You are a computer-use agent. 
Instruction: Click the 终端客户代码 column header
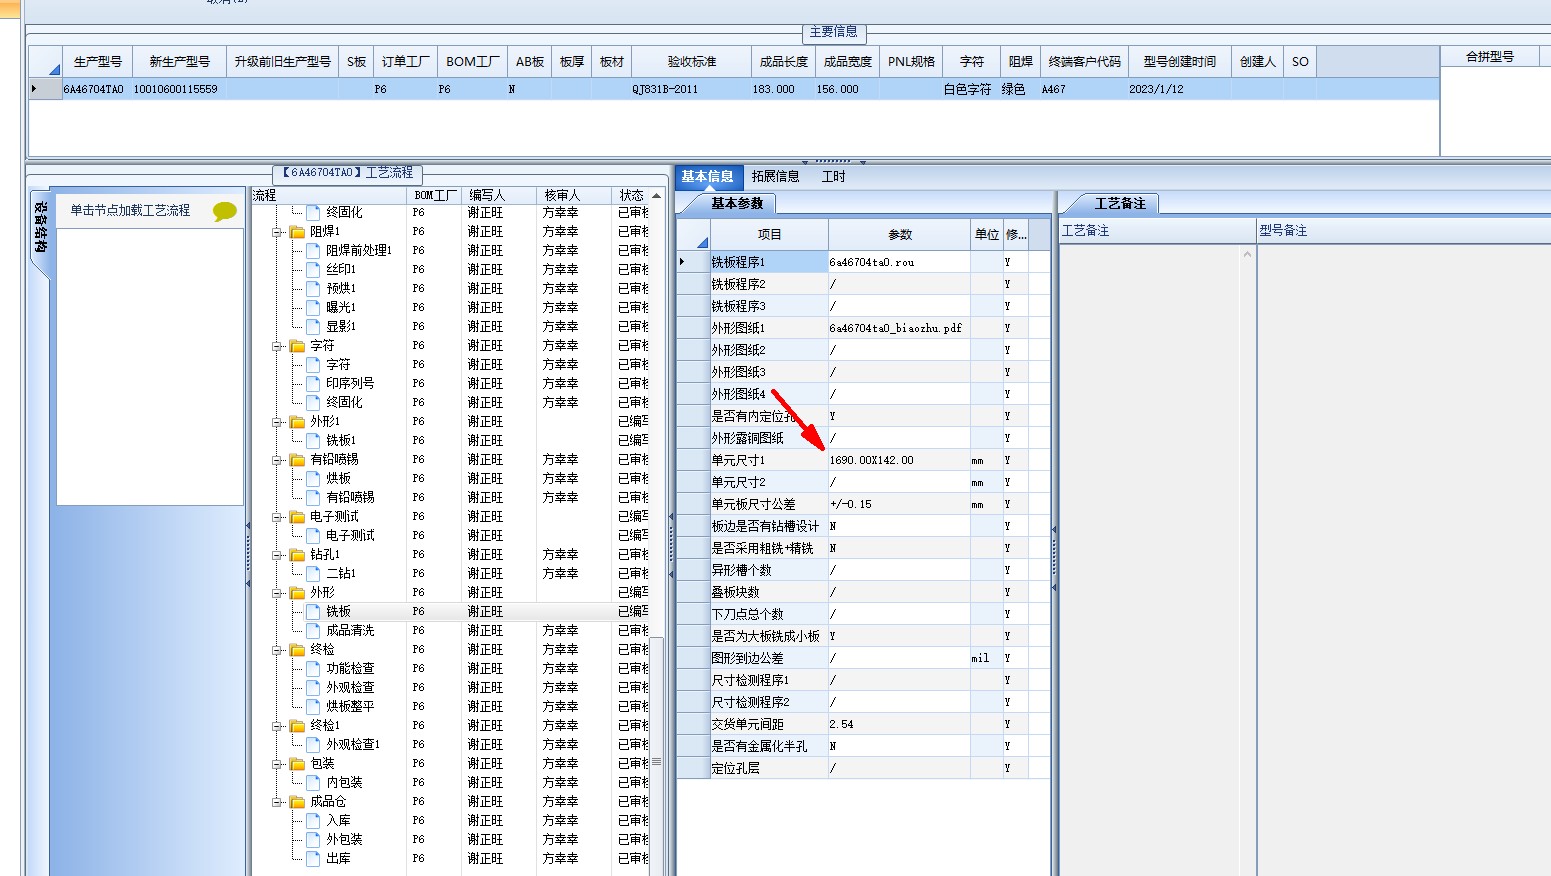1085,61
